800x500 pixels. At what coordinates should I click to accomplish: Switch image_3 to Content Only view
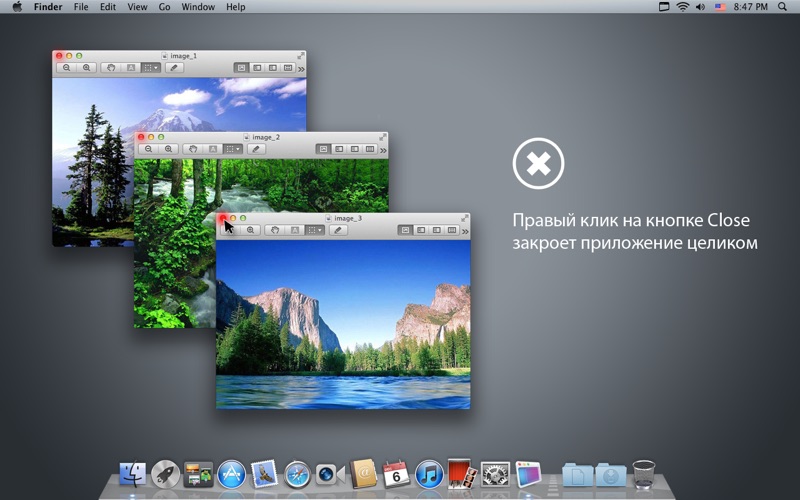(405, 230)
